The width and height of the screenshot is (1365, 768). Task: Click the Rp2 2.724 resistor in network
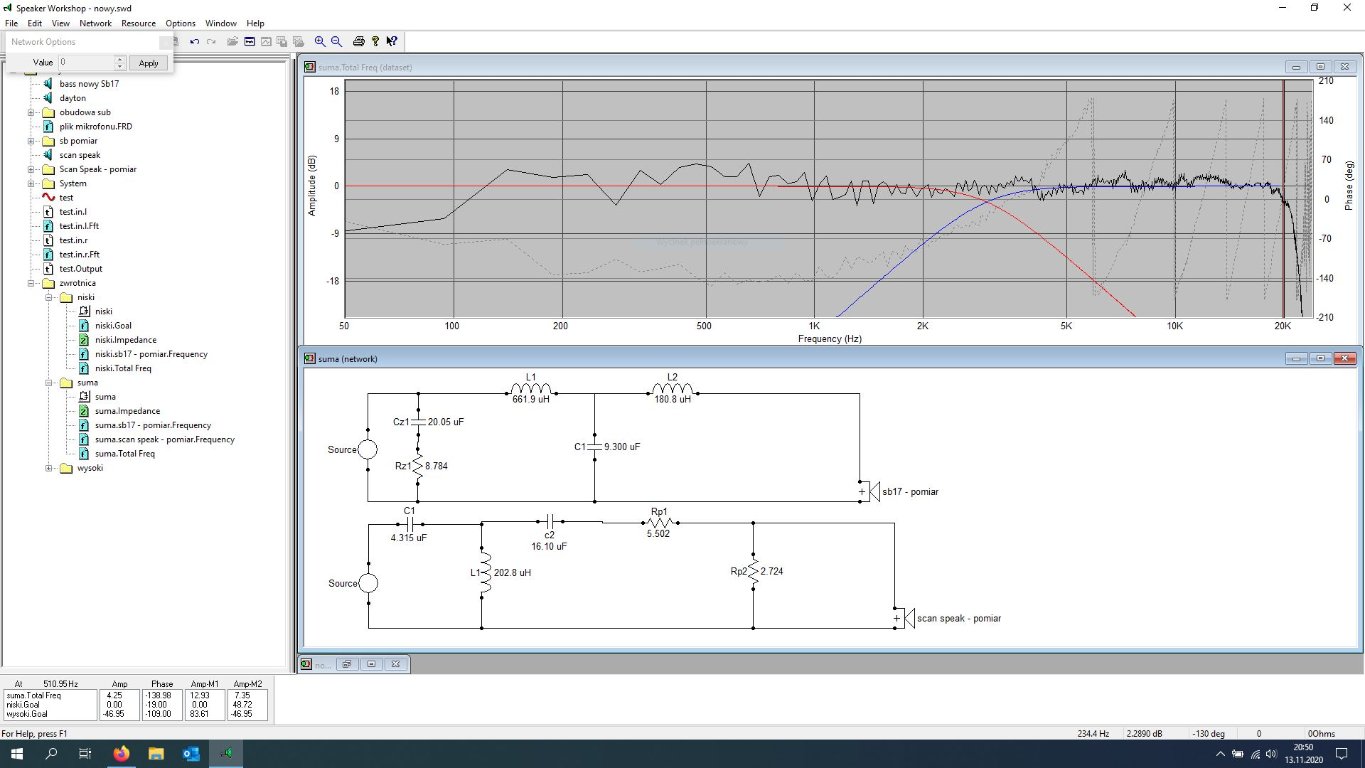(751, 572)
